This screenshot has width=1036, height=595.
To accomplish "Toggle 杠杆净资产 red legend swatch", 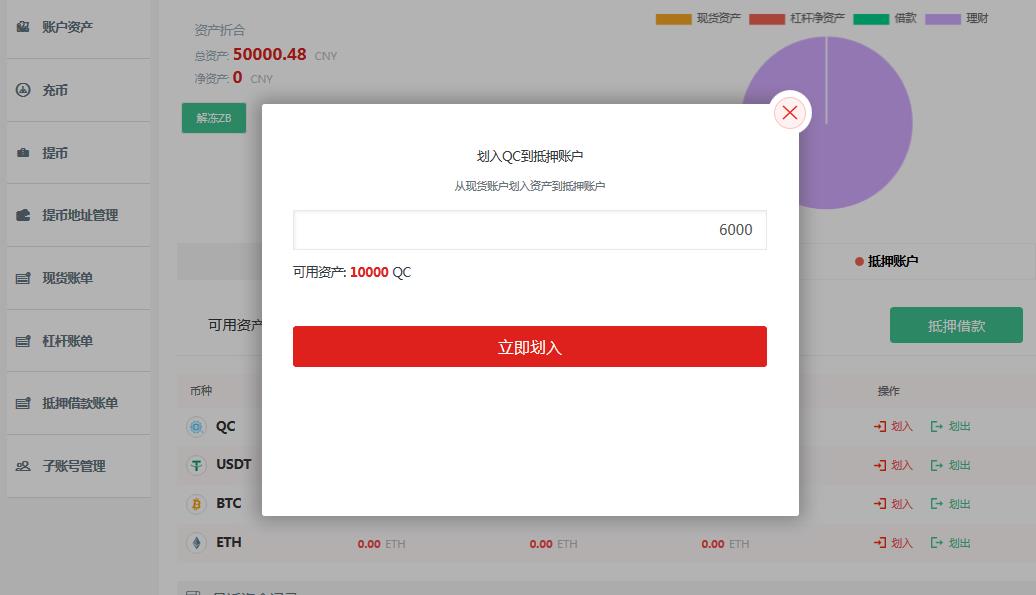I will coord(767,19).
